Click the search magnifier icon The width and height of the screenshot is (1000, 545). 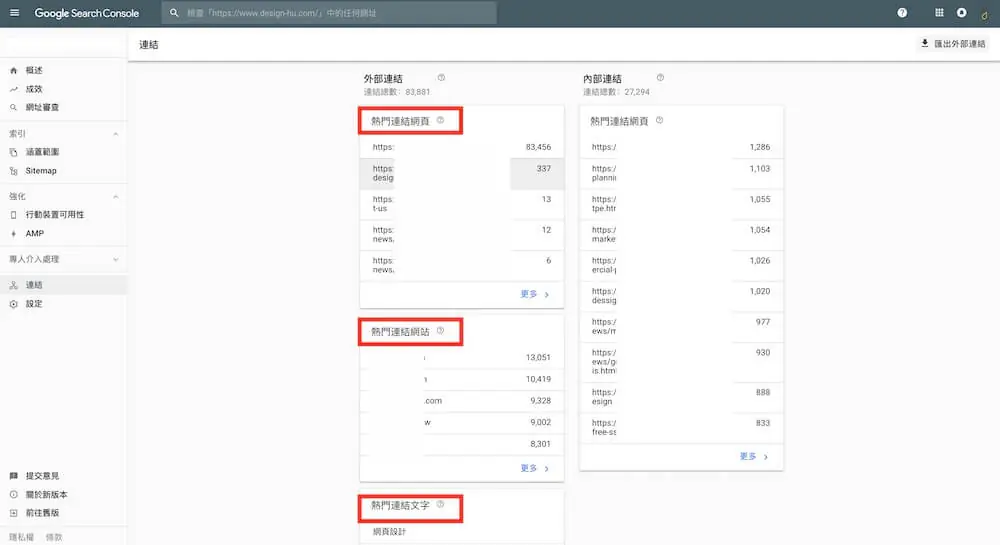[x=173, y=13]
